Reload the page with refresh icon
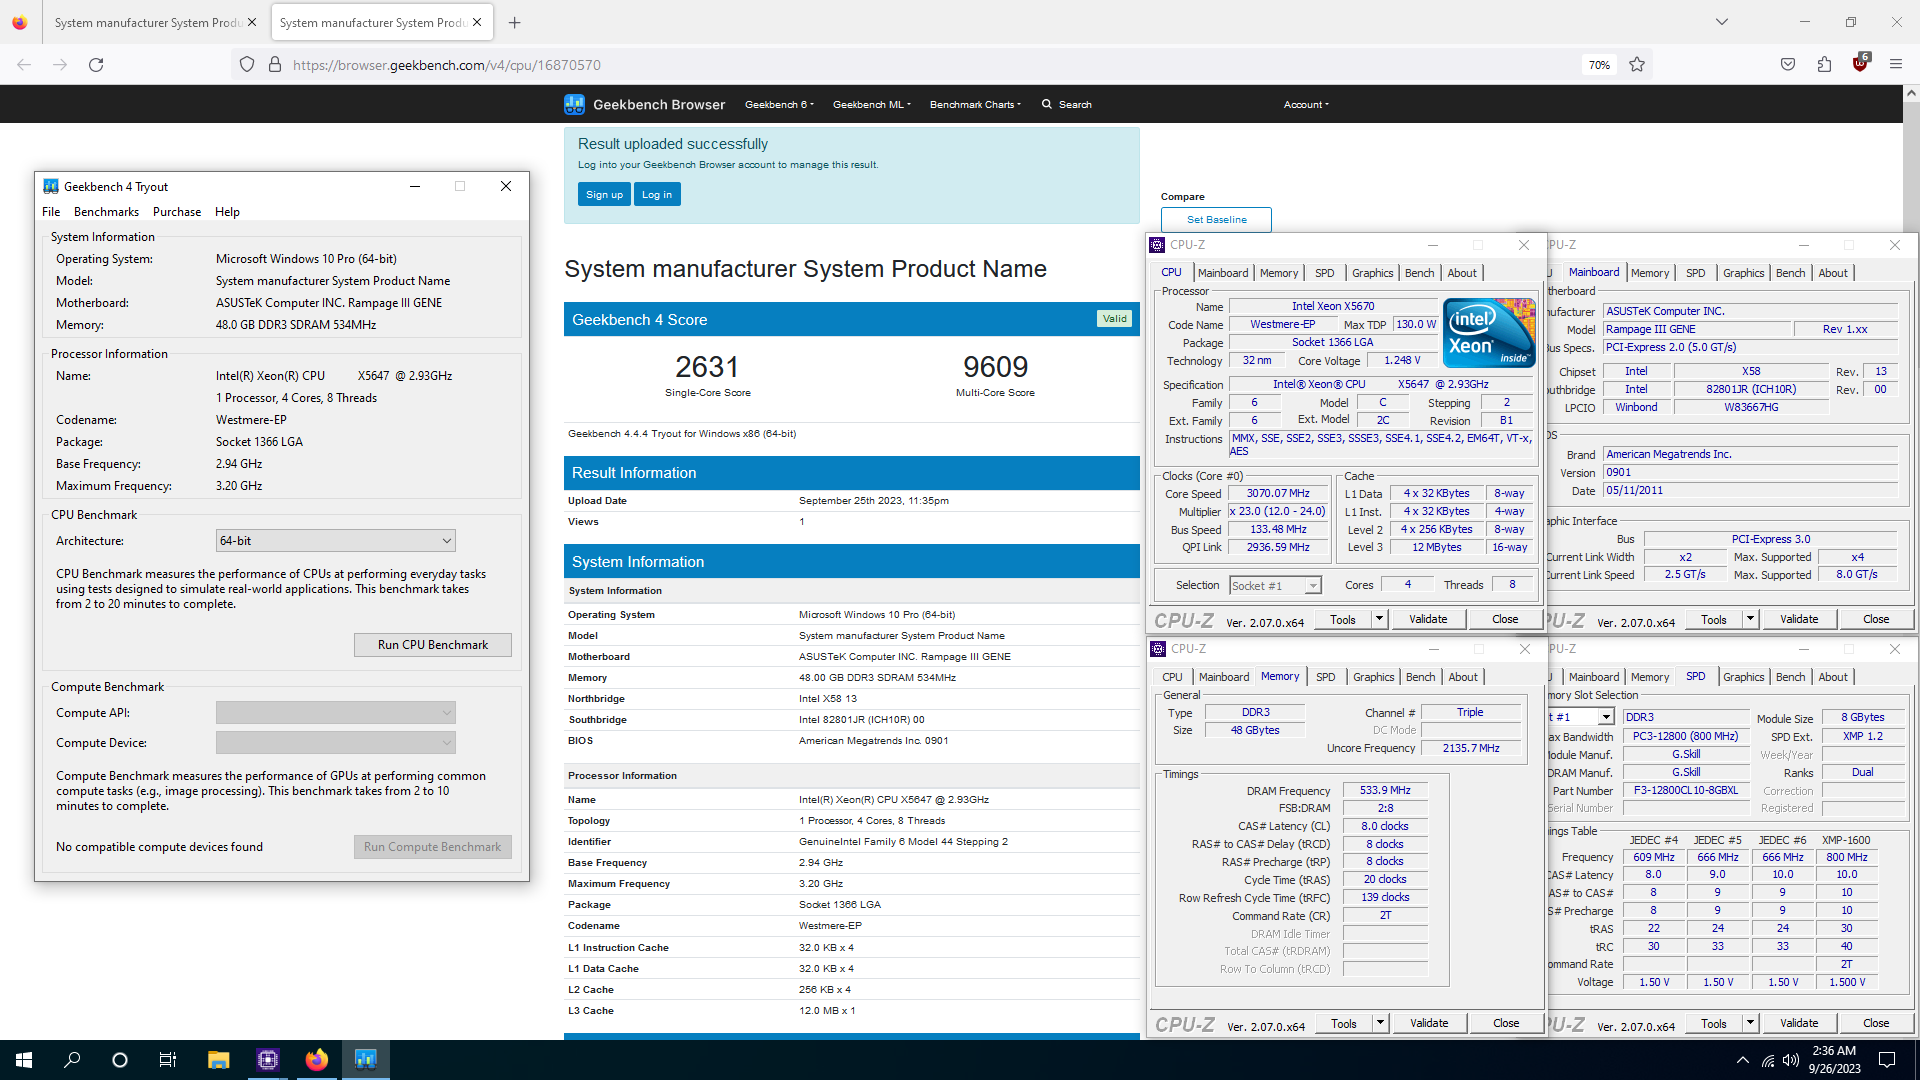Screen dimensions: 1920x1080 [x=96, y=65]
